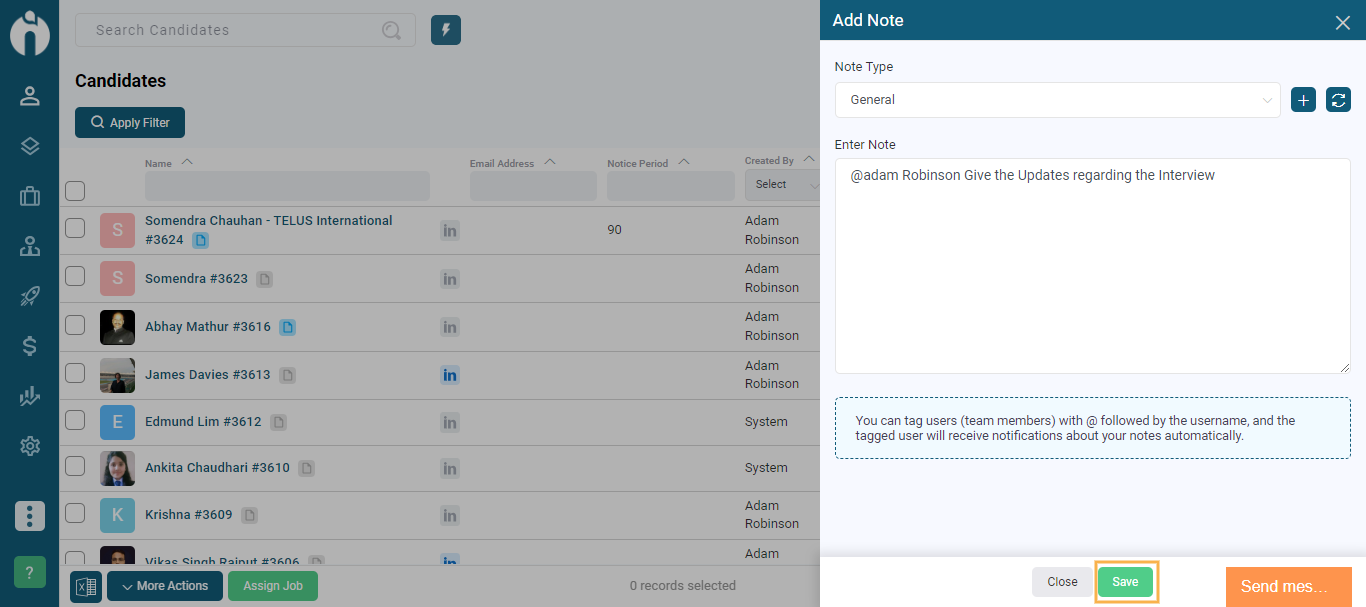Click into the Enter Note text area
Image resolution: width=1366 pixels, height=607 pixels.
pyautogui.click(x=1093, y=266)
